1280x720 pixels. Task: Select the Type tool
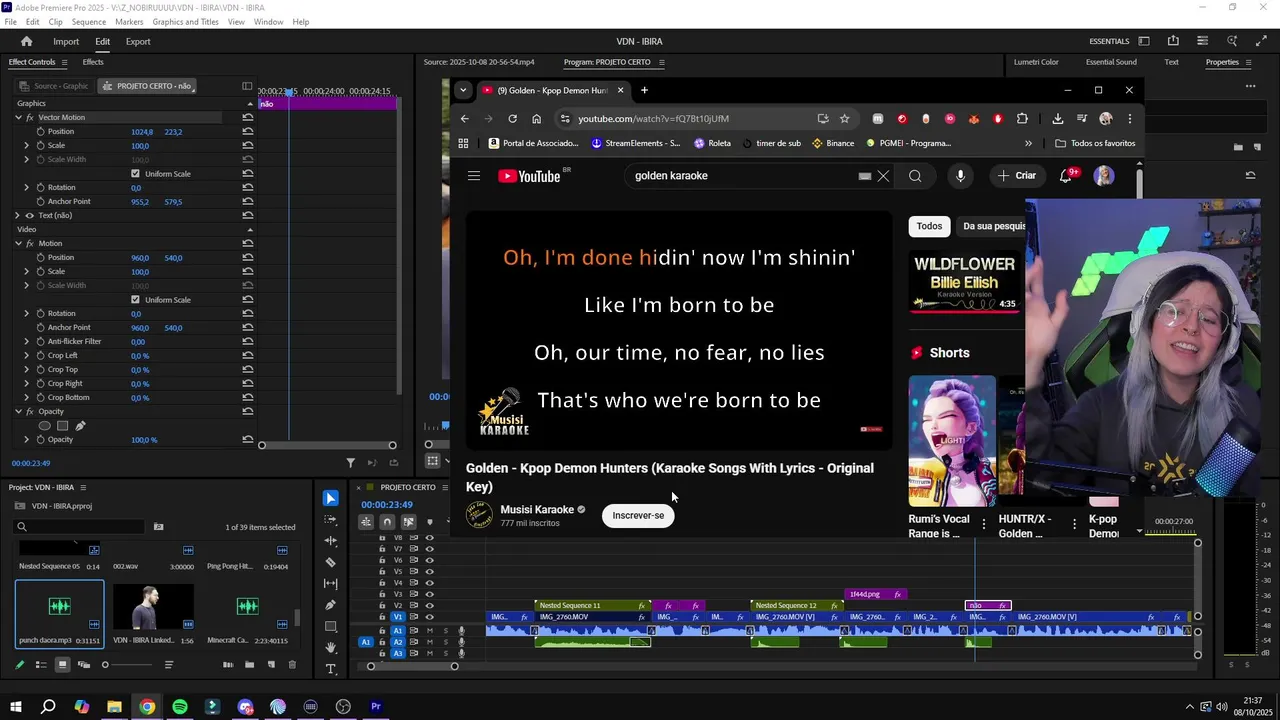tap(331, 669)
